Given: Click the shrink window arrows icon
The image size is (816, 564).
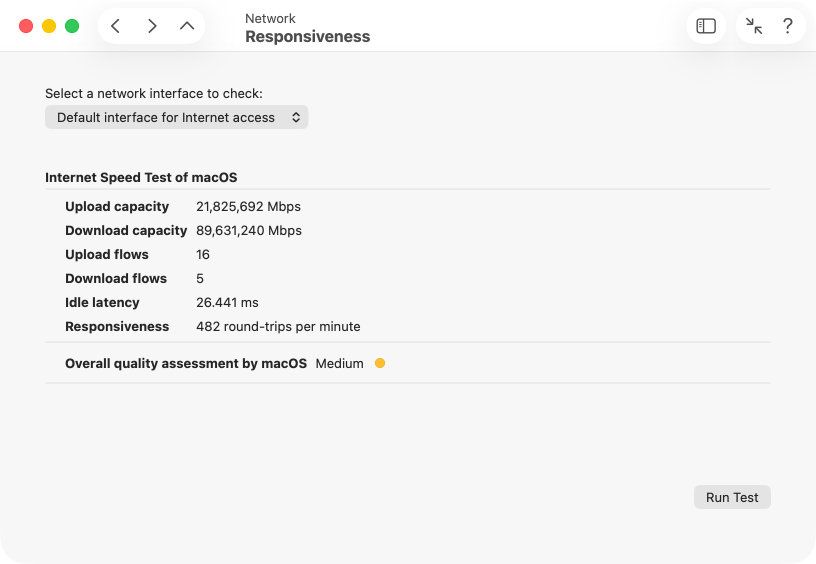Looking at the screenshot, I should pos(754,26).
